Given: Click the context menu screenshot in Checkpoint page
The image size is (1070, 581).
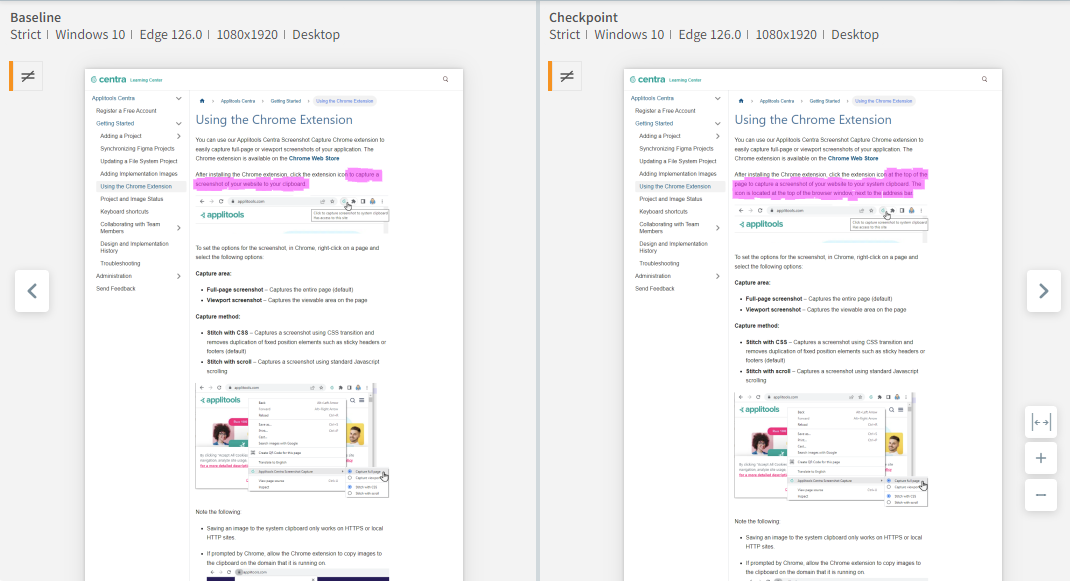Looking at the screenshot, I should pyautogui.click(x=829, y=448).
